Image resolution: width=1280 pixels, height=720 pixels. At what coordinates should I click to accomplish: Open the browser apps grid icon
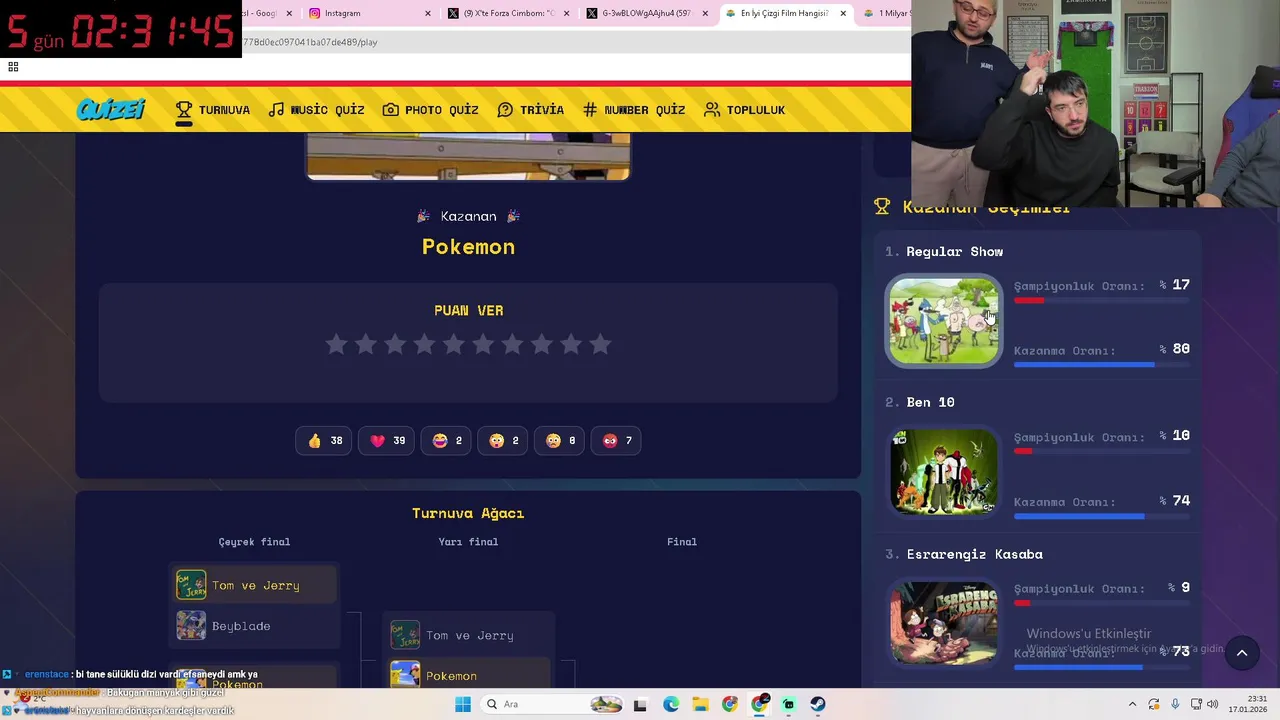click(13, 67)
